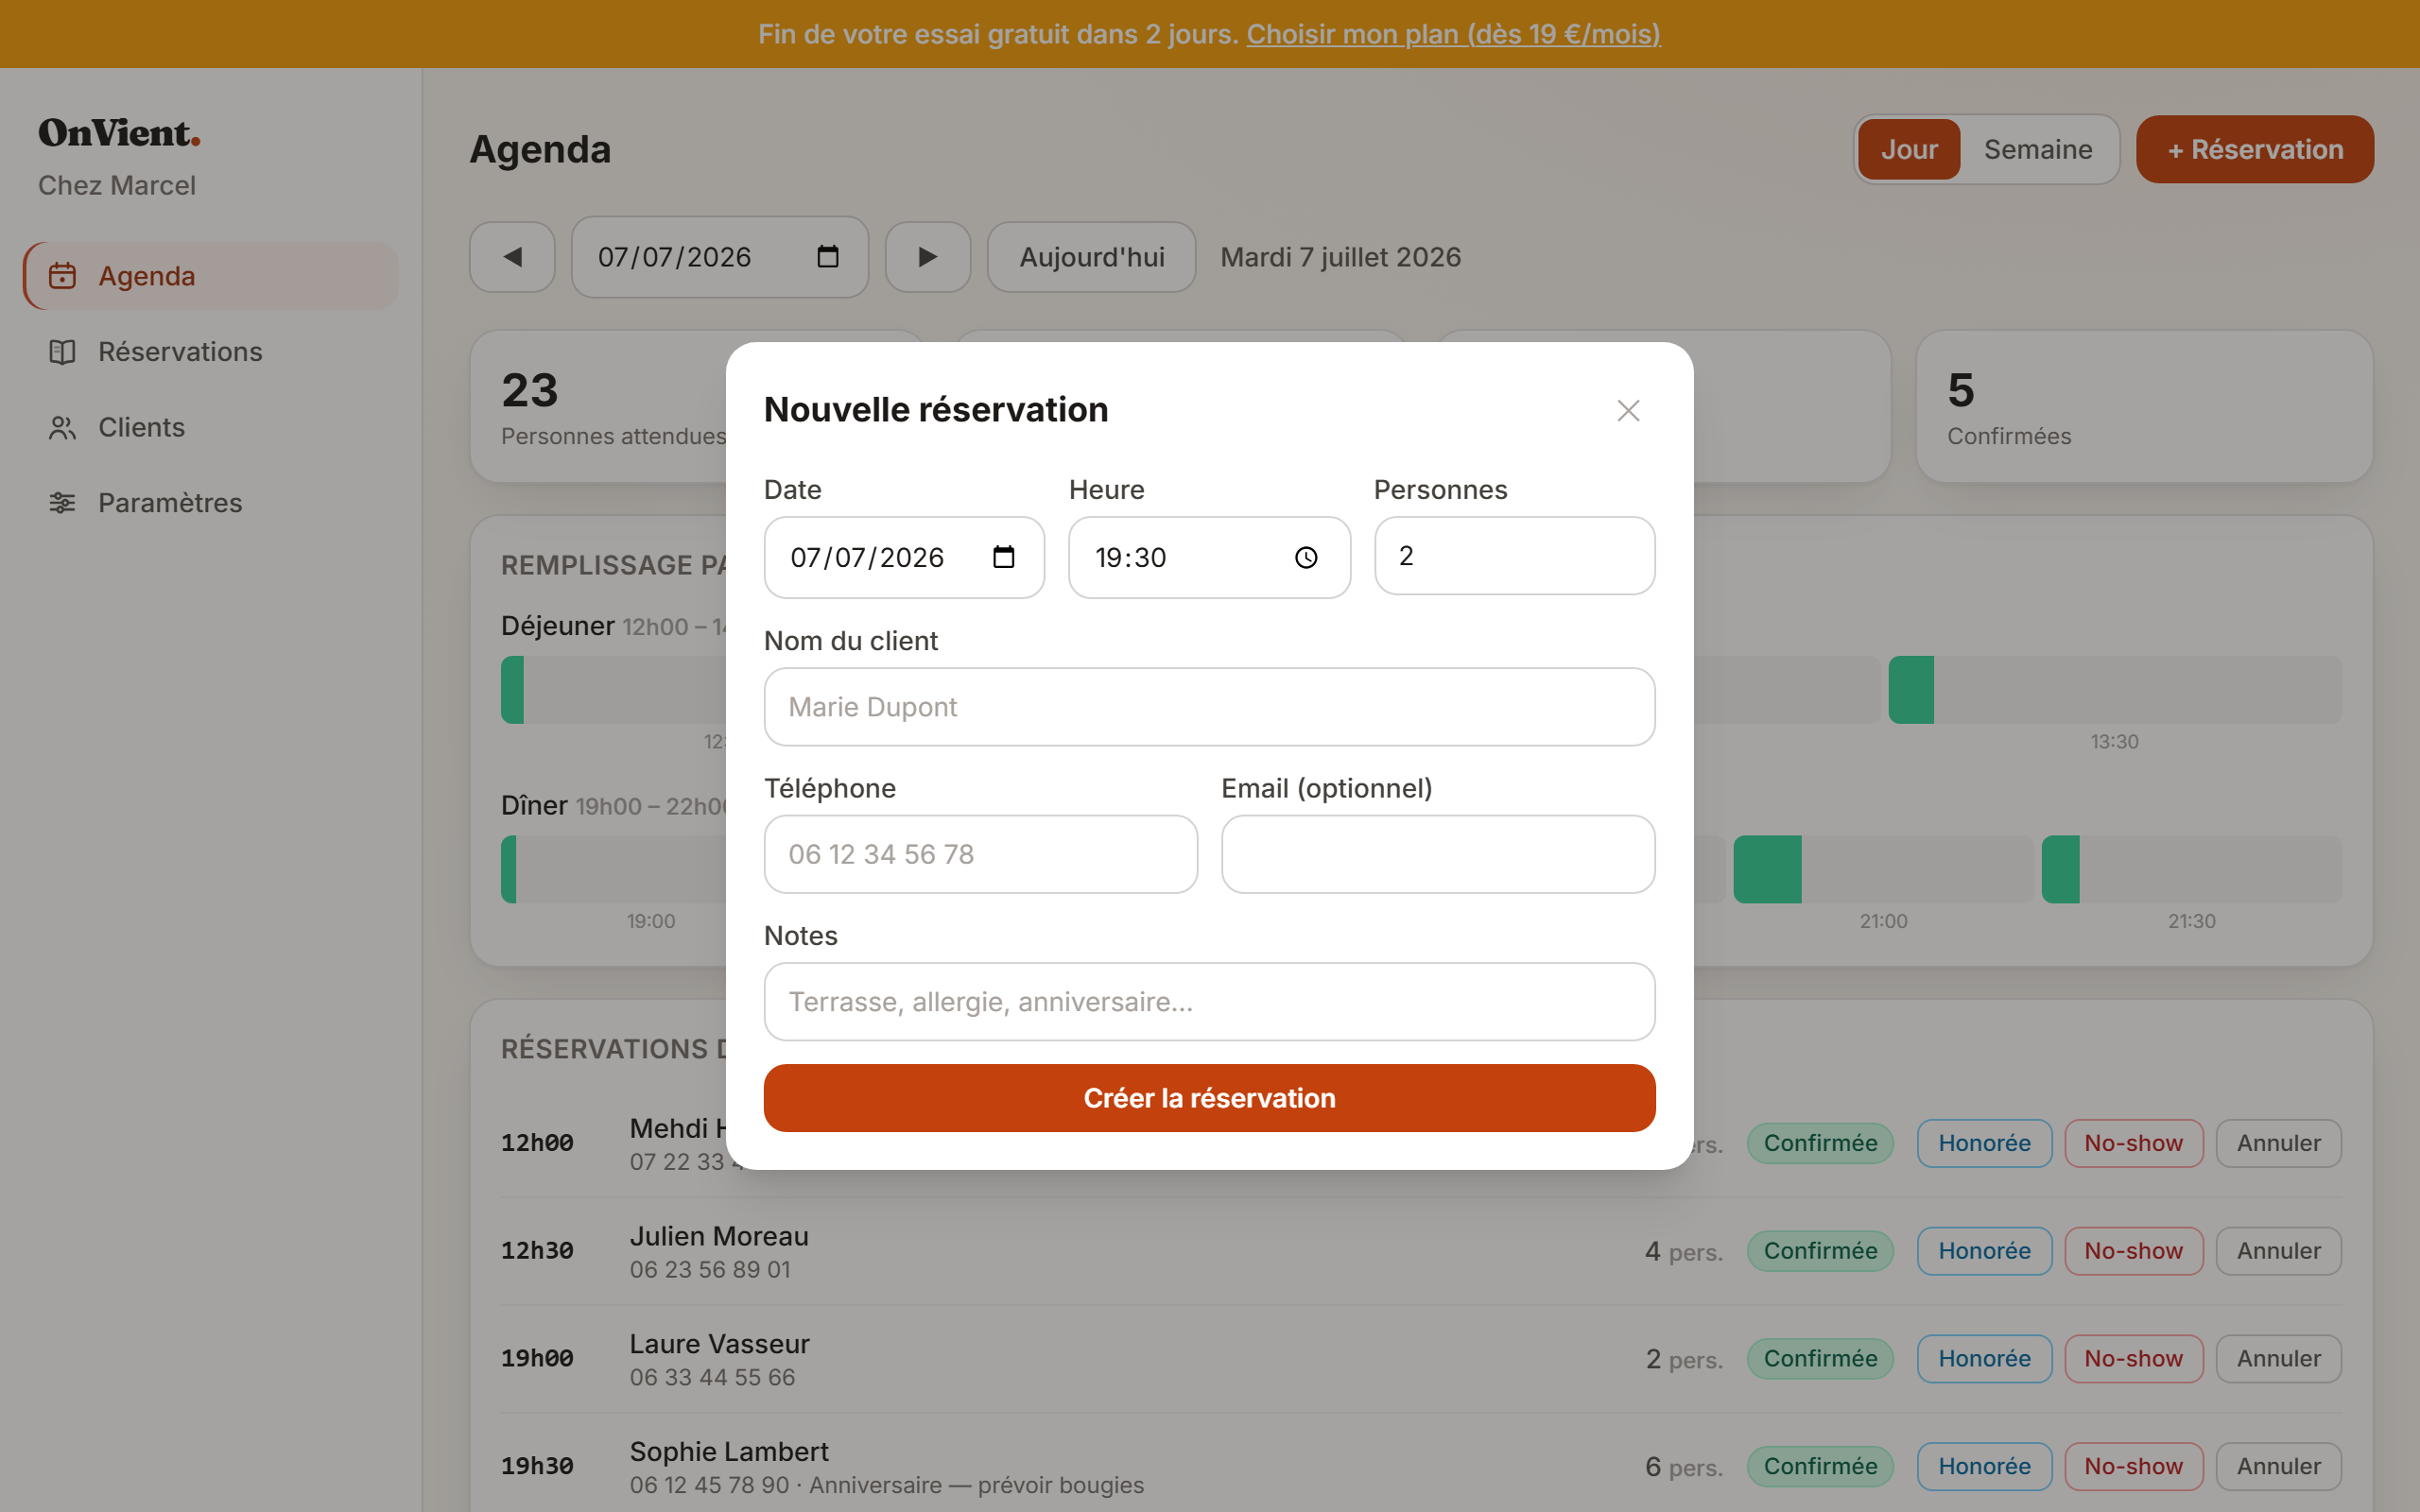
Task: Open the calendar icon of the agenda date
Action: coord(827,257)
